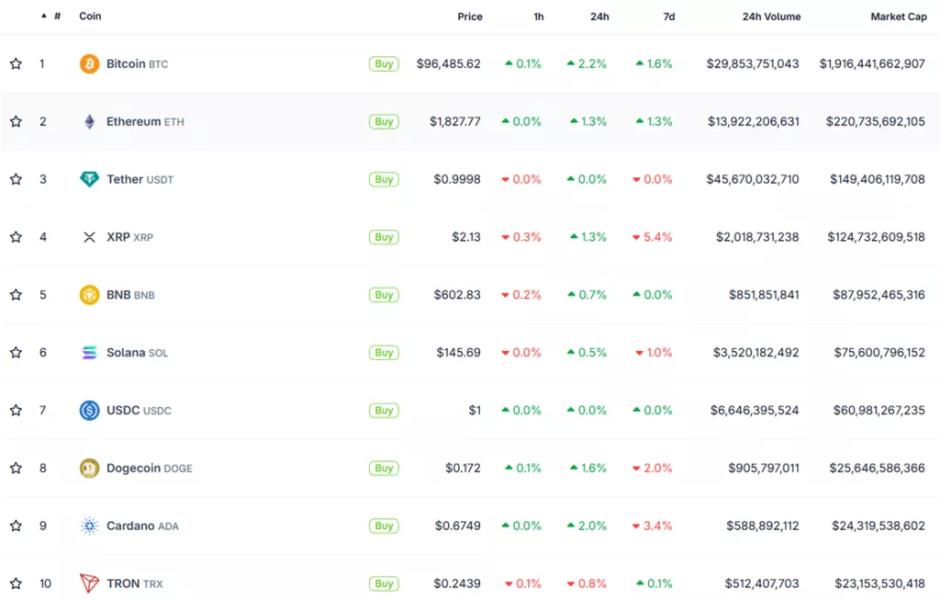Star Bitcoin to add to watchlist
940x600 pixels.
[16, 64]
